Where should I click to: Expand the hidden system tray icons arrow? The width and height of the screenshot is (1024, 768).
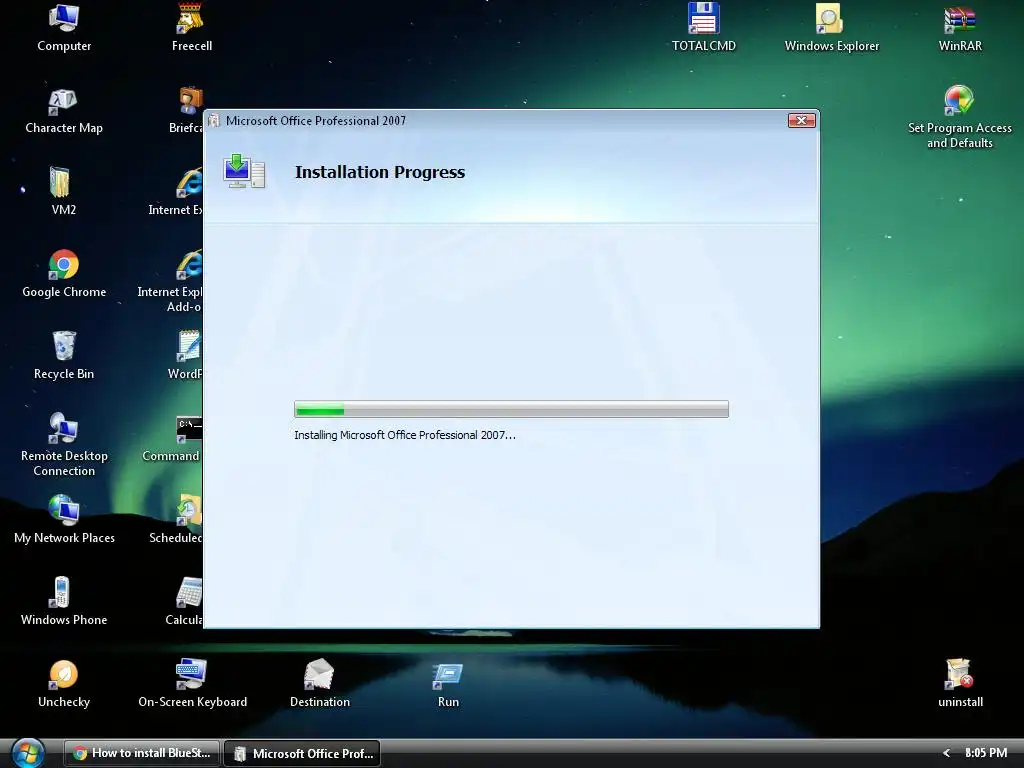click(x=946, y=753)
